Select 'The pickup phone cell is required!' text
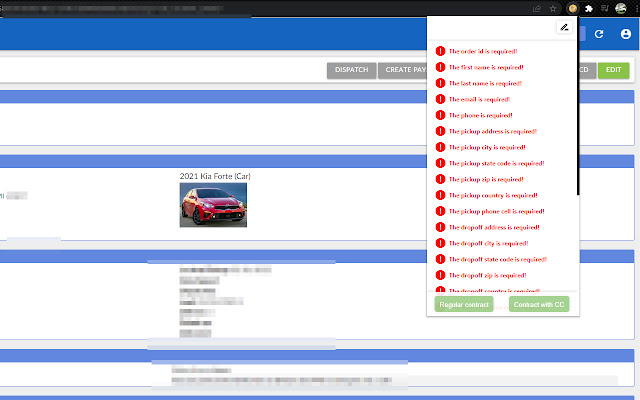The width and height of the screenshot is (640, 400). pyautogui.click(x=497, y=211)
